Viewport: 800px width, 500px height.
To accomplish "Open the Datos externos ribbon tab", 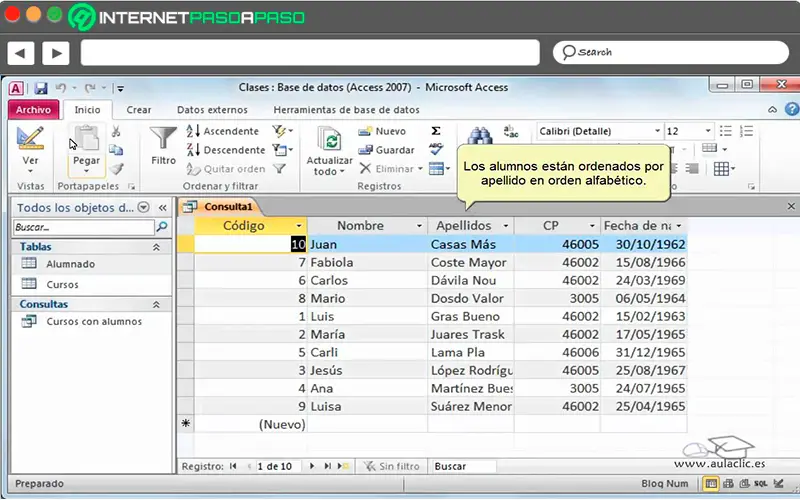I will pyautogui.click(x=212, y=110).
